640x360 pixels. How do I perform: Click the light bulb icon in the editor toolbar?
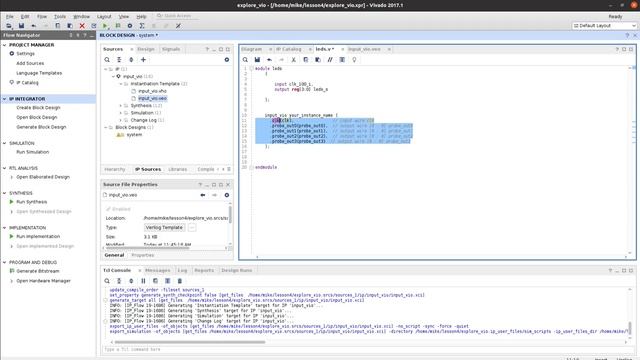[x=354, y=60]
